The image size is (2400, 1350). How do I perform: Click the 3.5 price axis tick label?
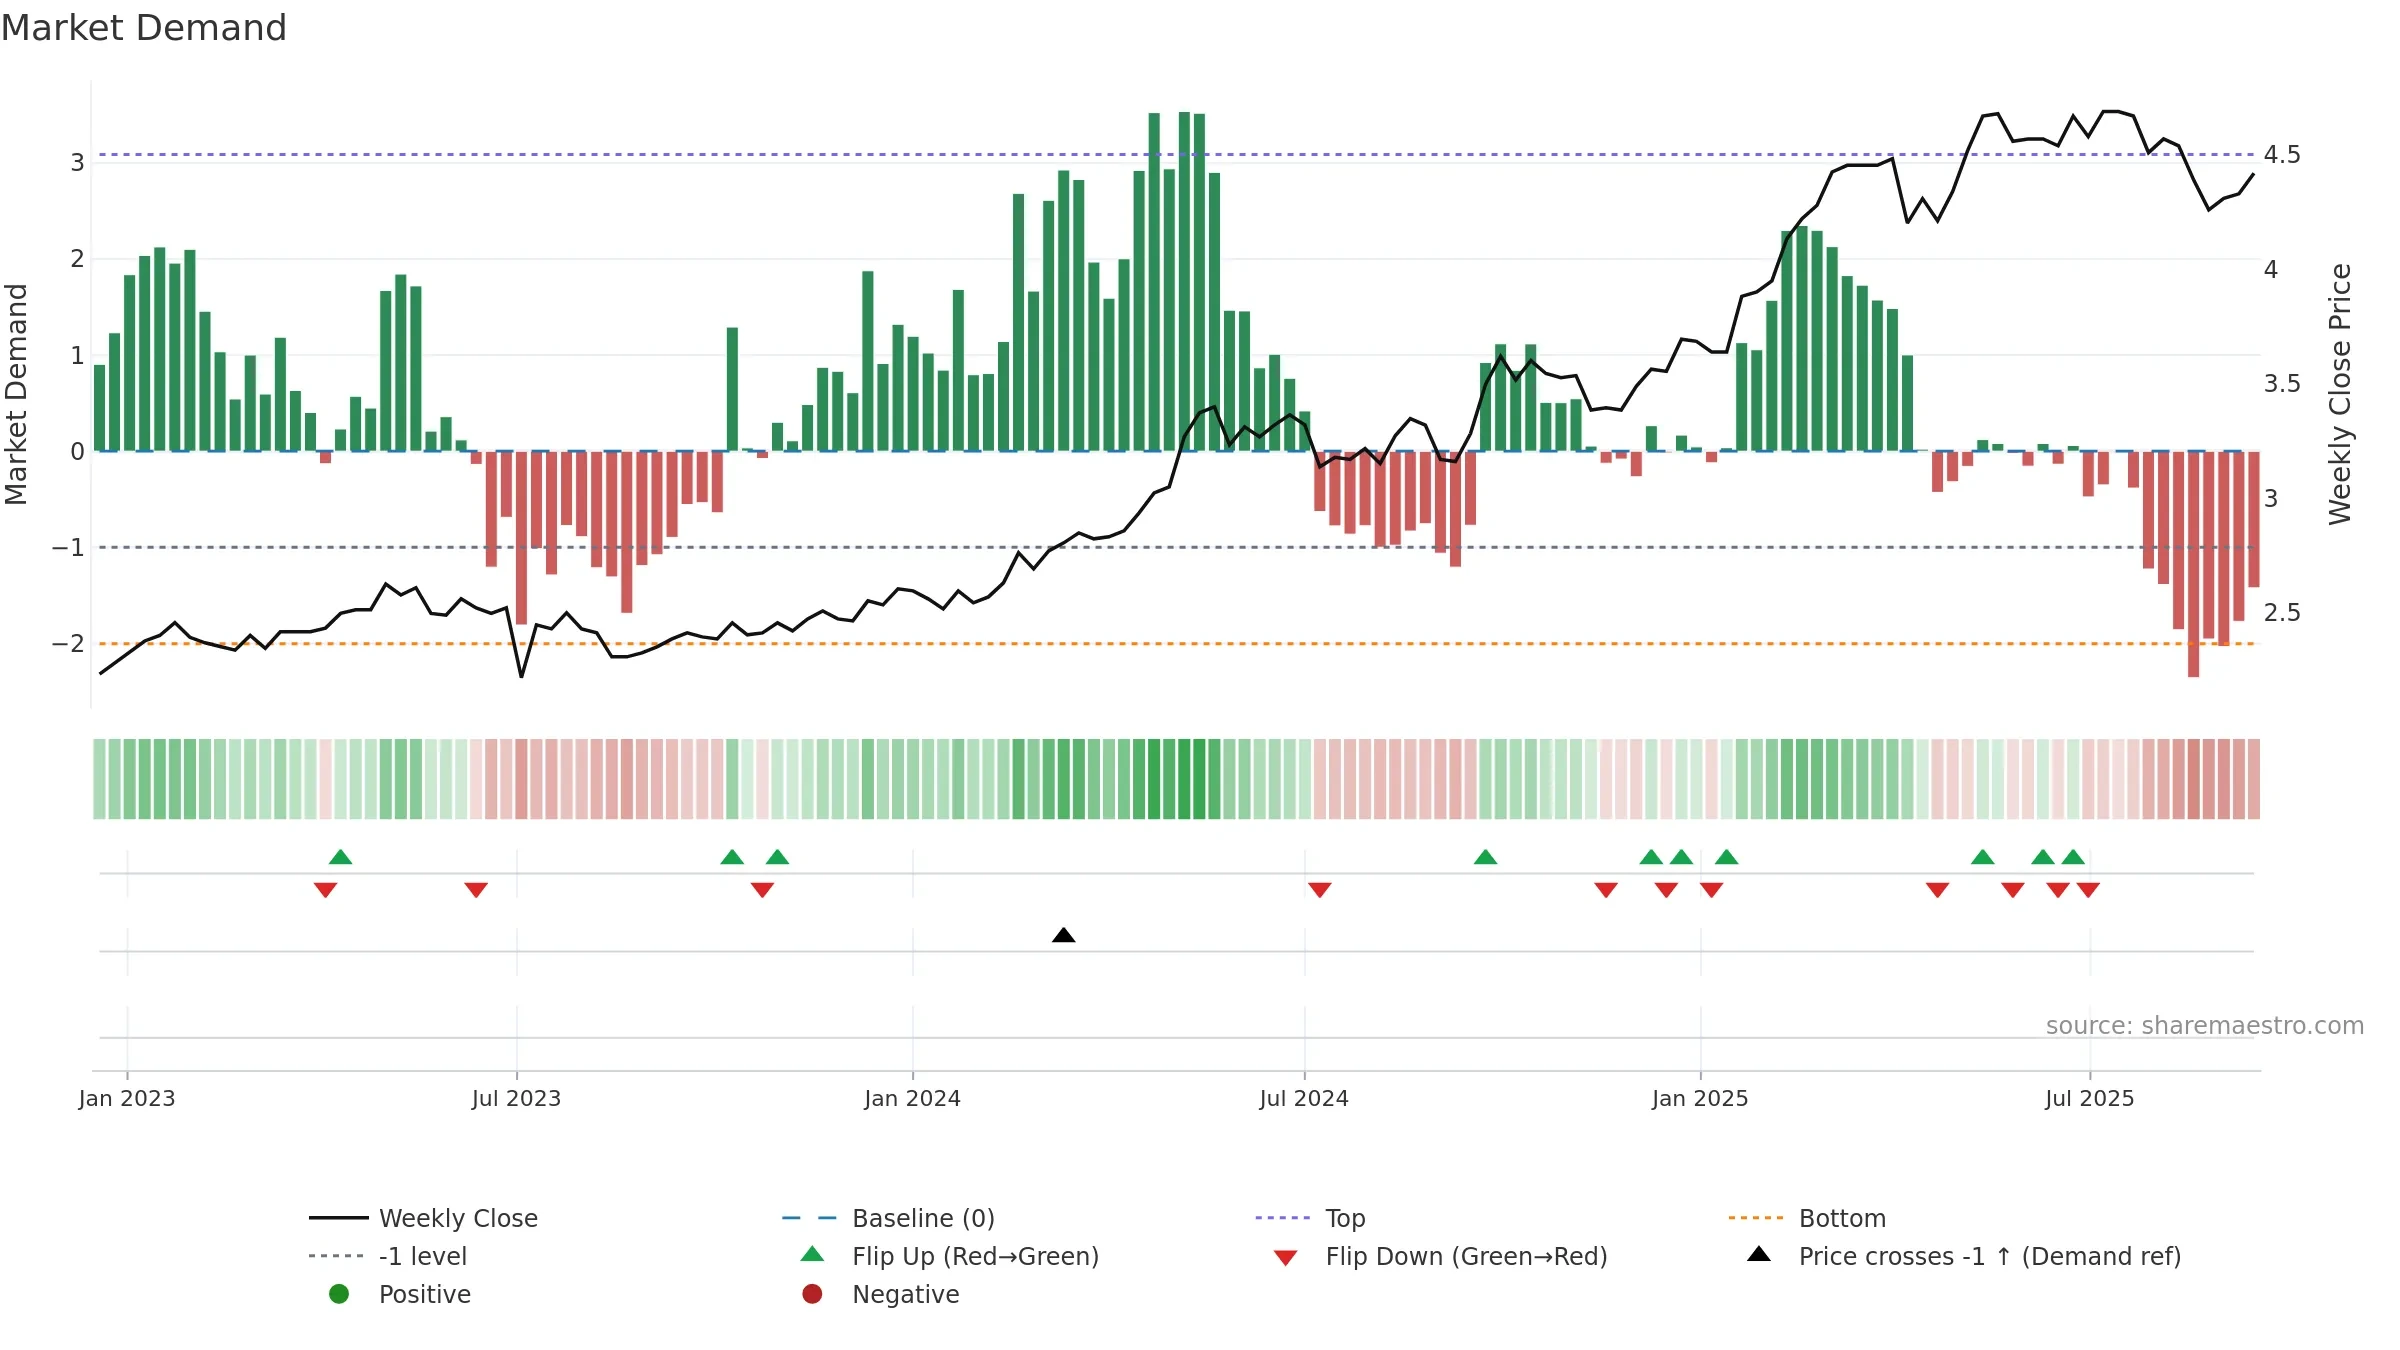2282,384
